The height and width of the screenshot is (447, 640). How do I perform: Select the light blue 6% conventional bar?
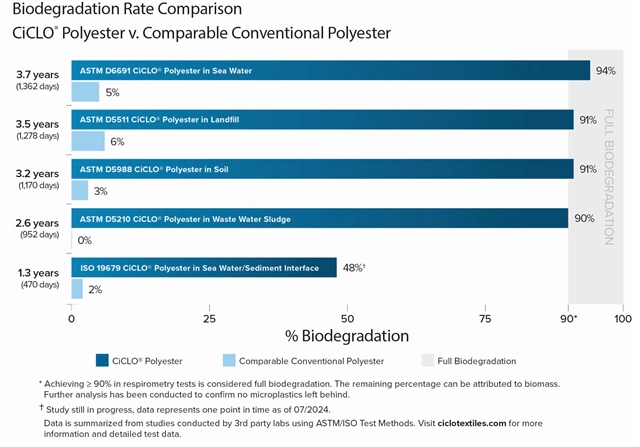pos(87,141)
